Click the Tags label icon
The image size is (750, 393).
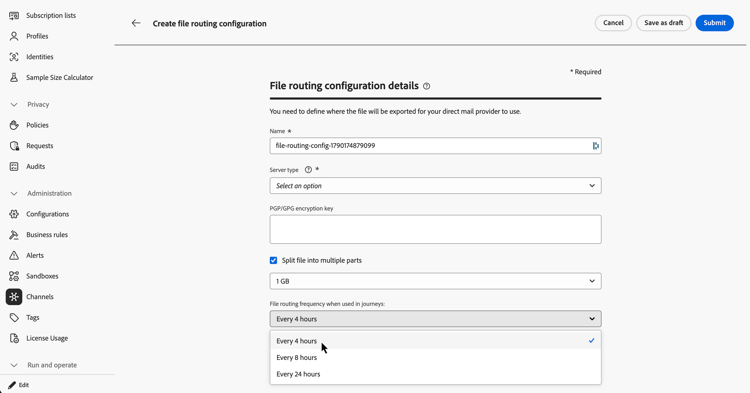pyautogui.click(x=14, y=317)
